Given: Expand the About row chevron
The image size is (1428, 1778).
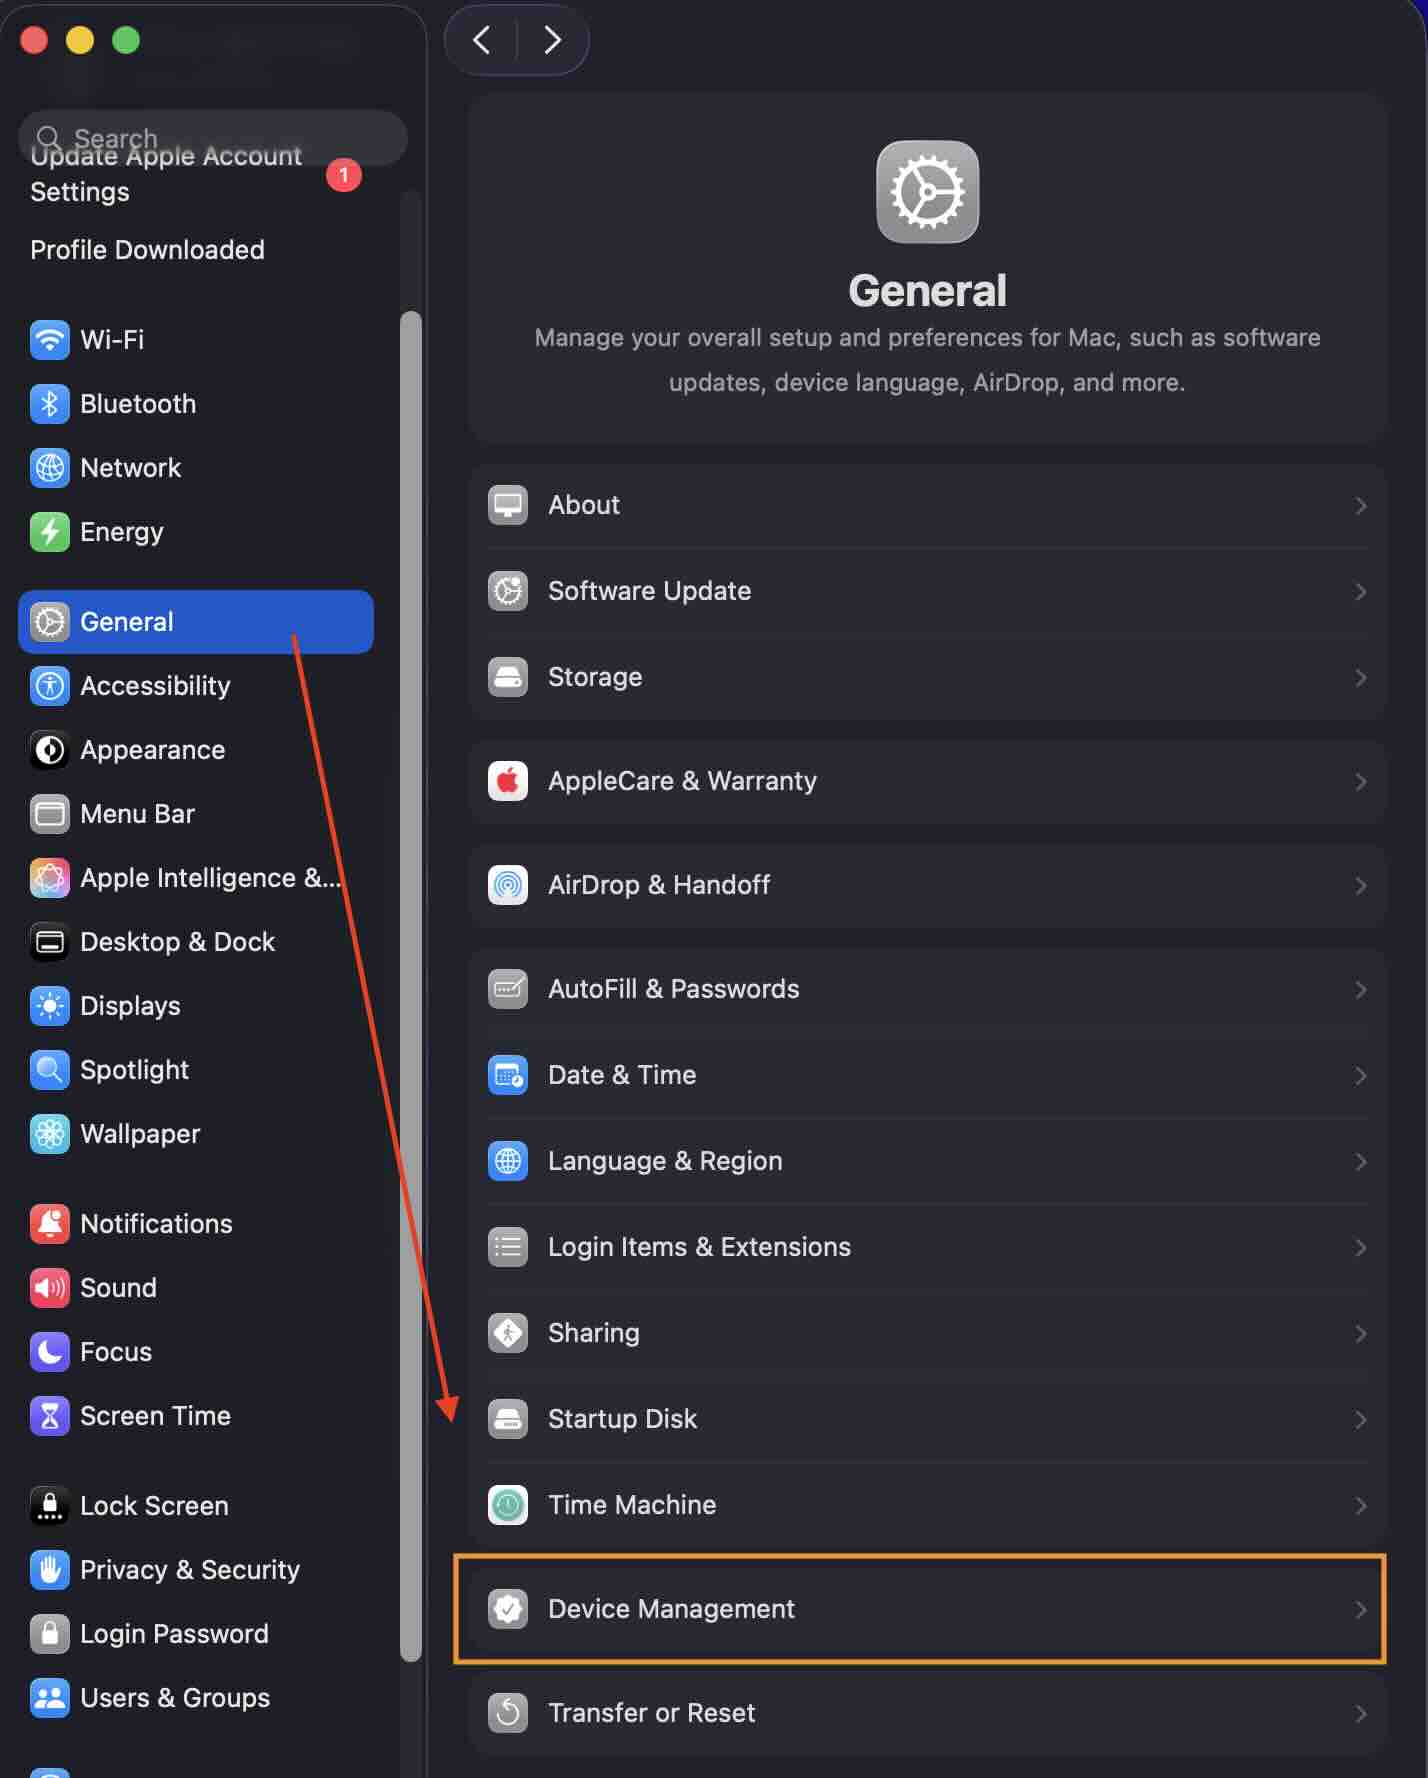Looking at the screenshot, I should point(1360,506).
